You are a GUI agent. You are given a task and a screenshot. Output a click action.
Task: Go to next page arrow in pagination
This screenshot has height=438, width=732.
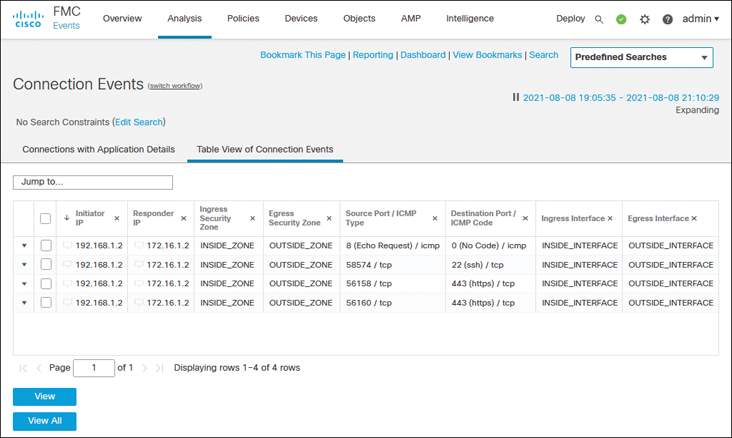pos(145,368)
